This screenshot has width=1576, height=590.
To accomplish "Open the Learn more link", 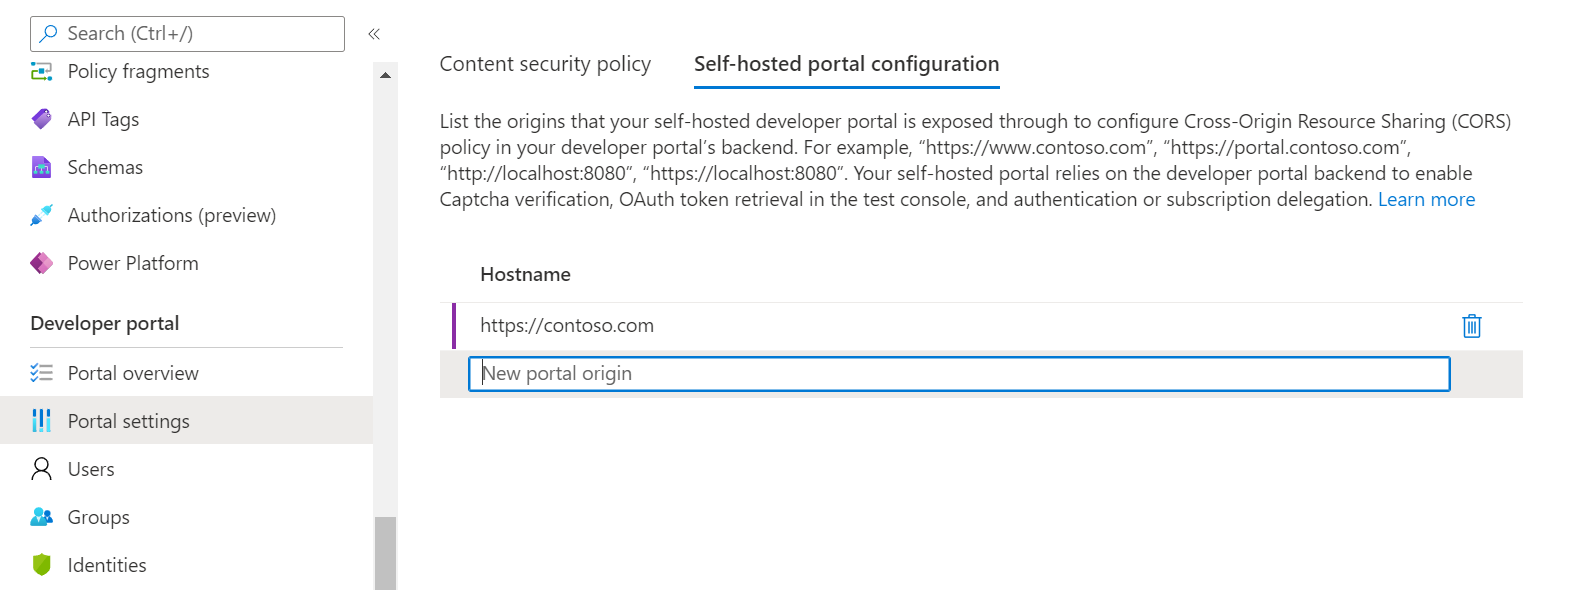I will click(x=1427, y=199).
